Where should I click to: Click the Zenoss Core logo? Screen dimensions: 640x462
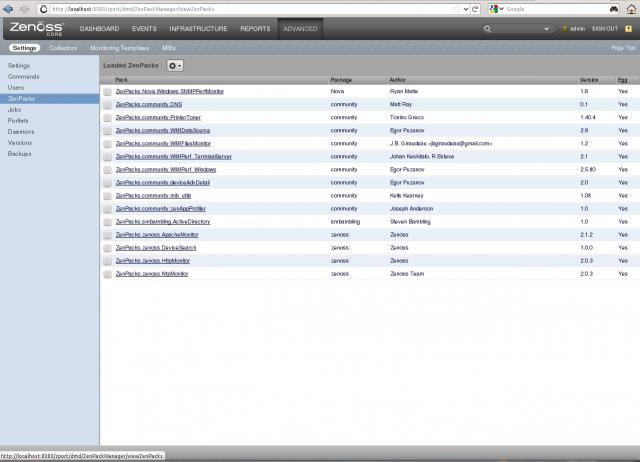pyautogui.click(x=36, y=28)
